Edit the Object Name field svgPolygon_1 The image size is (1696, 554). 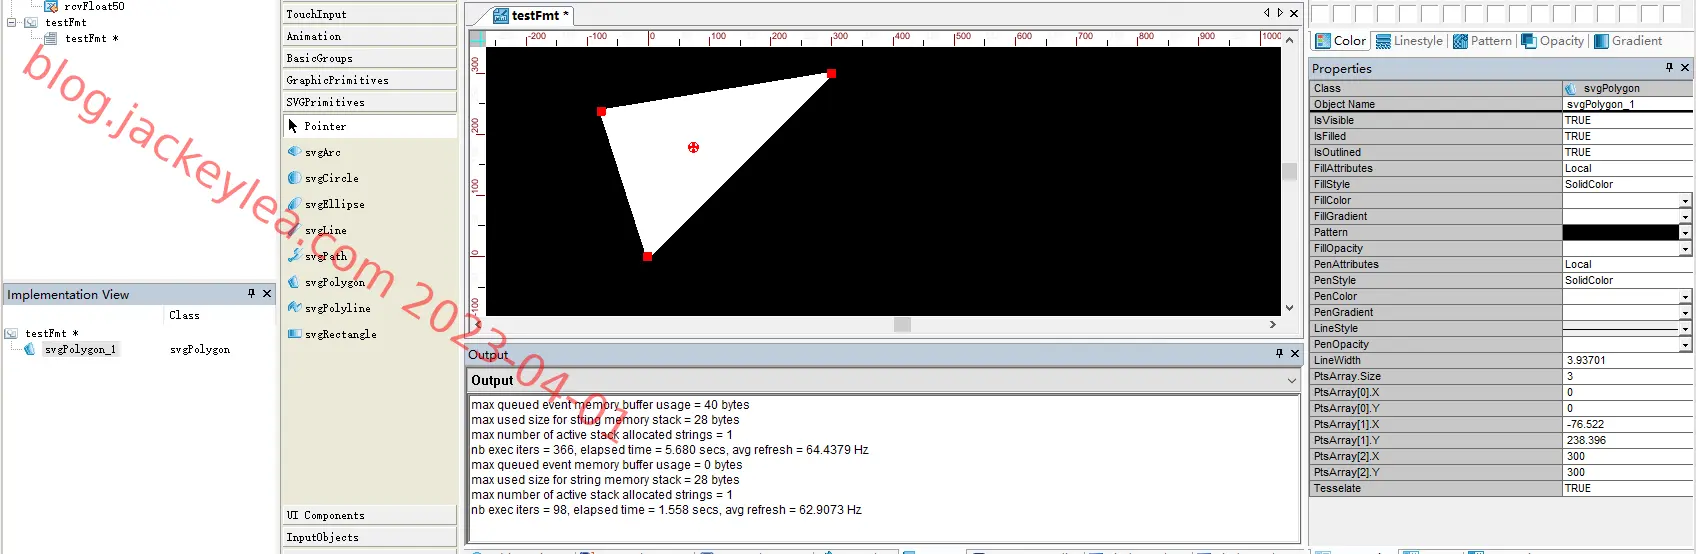pos(1627,104)
